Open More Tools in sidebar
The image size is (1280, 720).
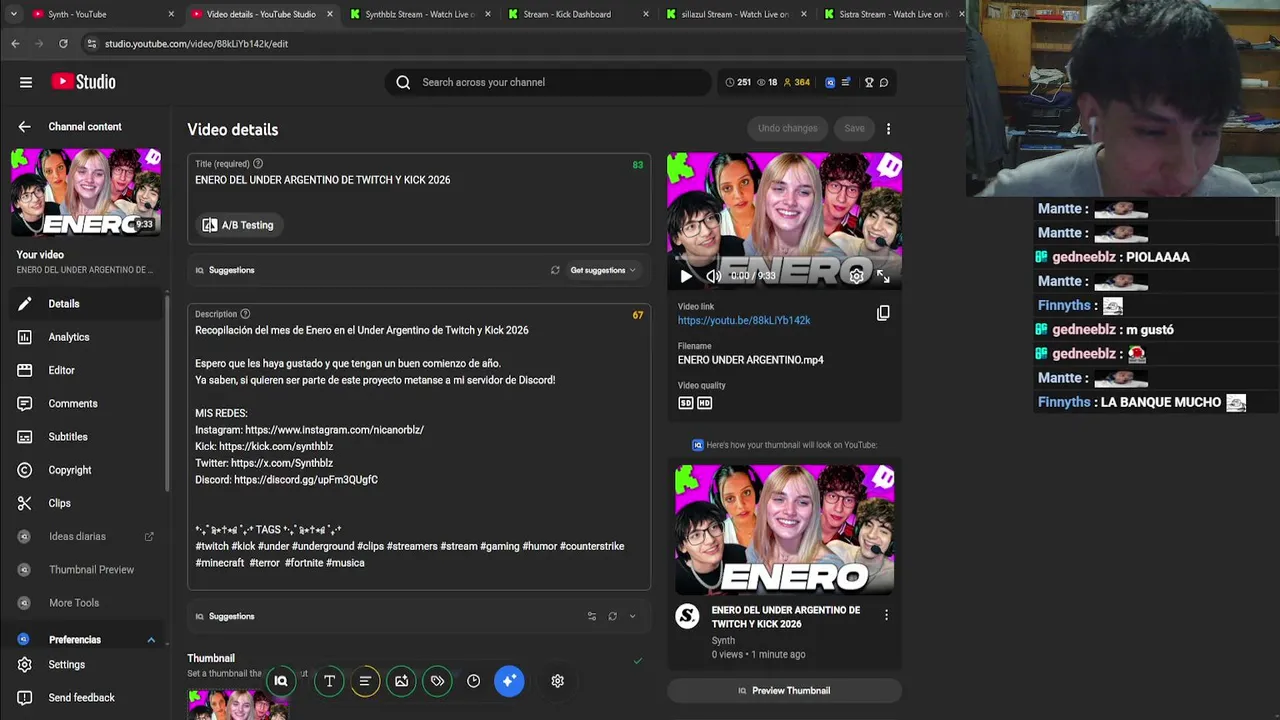[x=85, y=603]
